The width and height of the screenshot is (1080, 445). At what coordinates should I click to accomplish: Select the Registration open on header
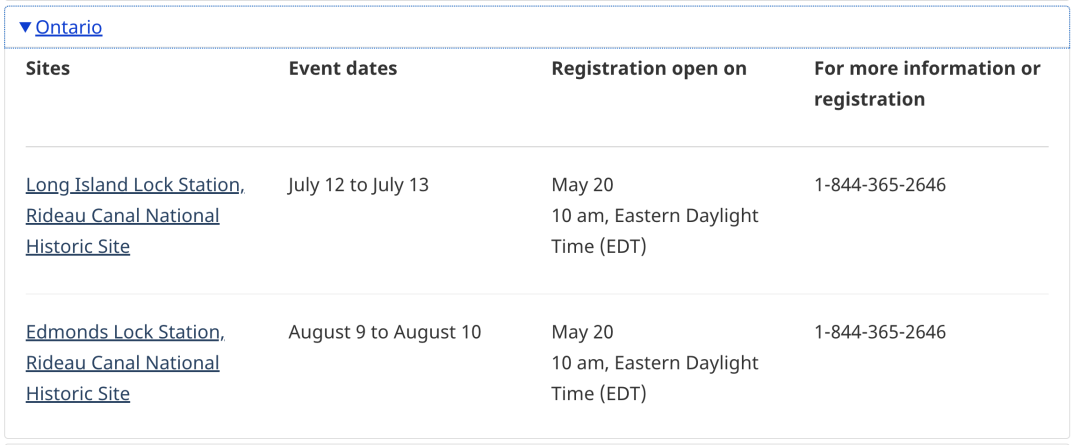[x=649, y=69]
